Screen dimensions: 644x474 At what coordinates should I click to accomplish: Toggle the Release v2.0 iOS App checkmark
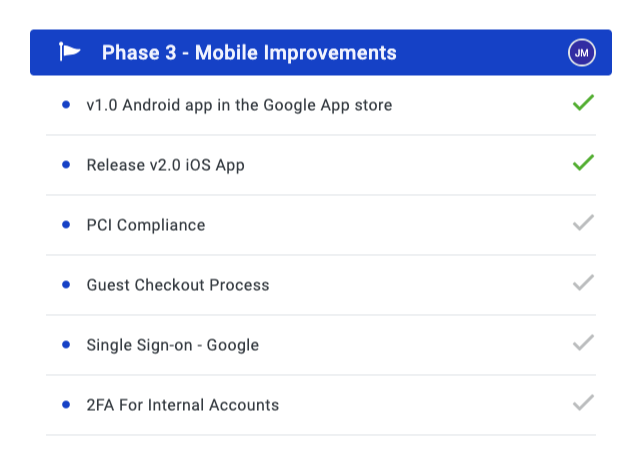click(583, 163)
